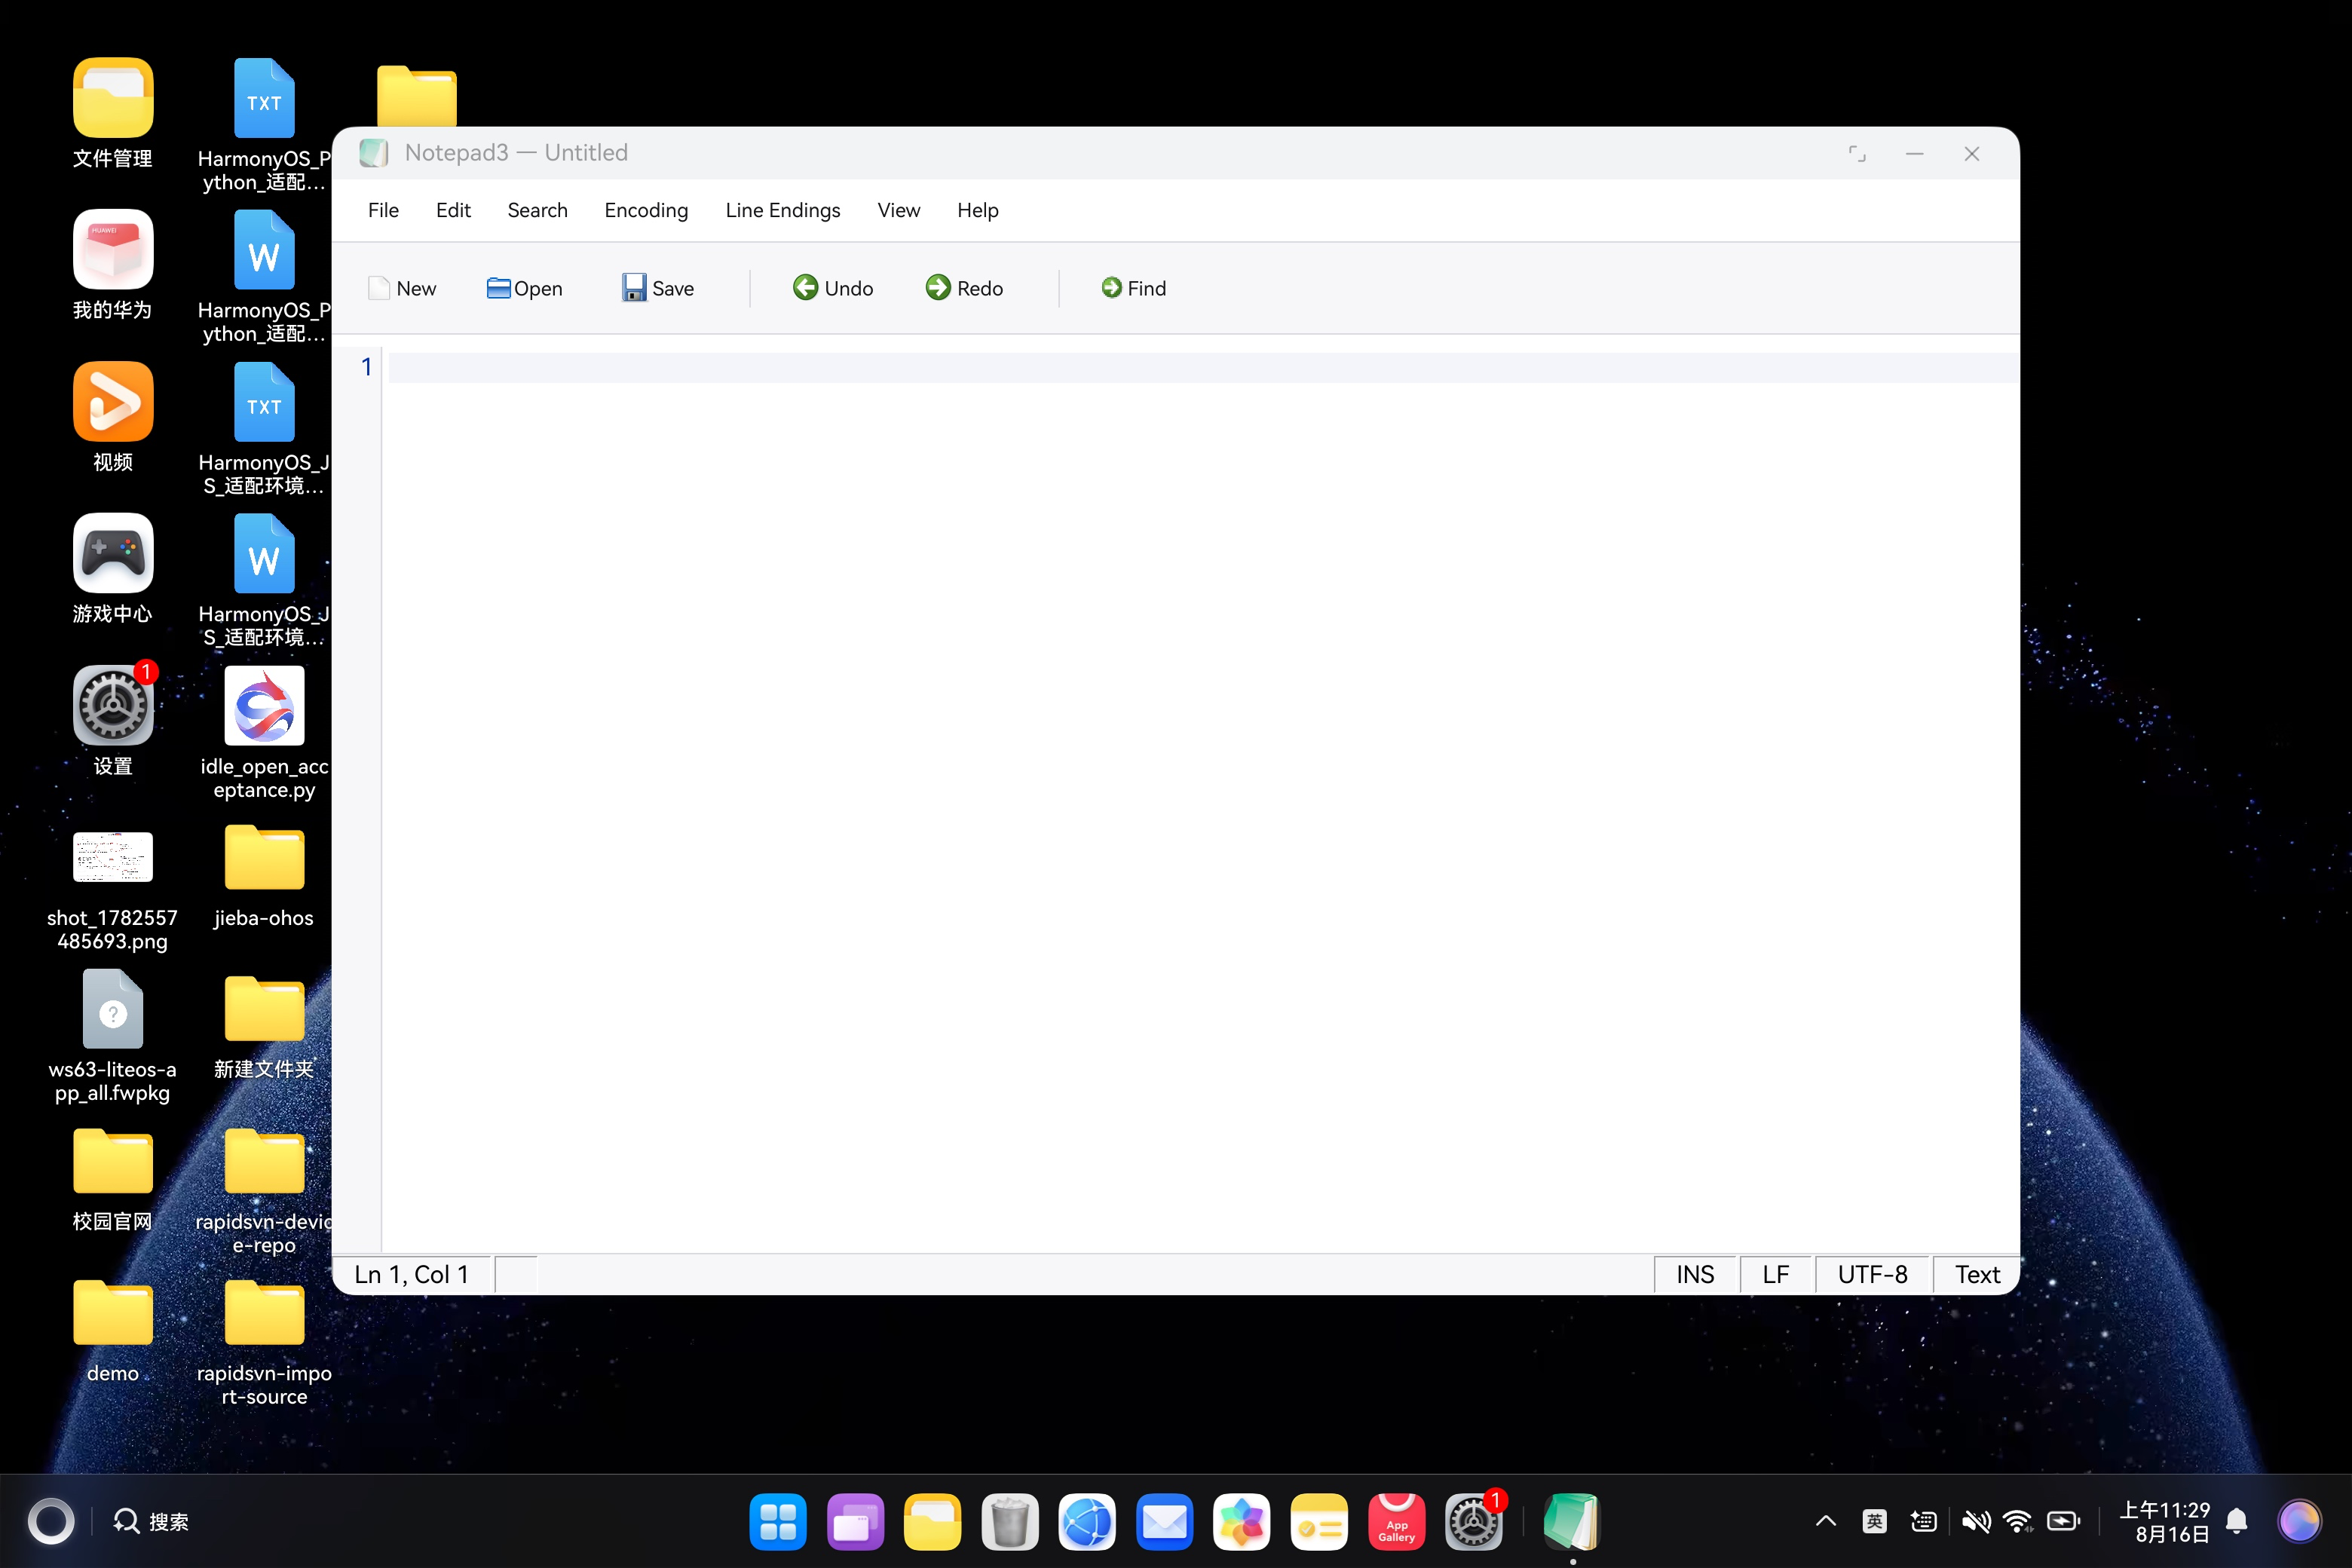Click LF line ending status indicator
This screenshot has width=2352, height=1568.
pyautogui.click(x=1775, y=1274)
